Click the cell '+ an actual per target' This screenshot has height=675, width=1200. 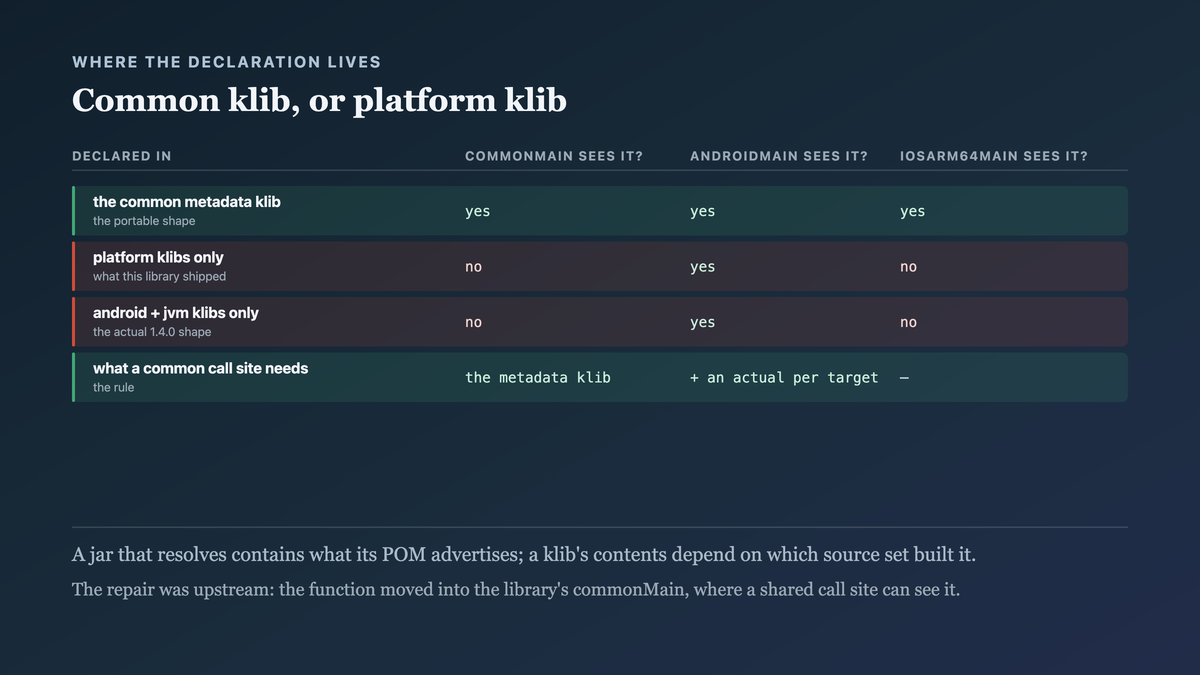784,378
